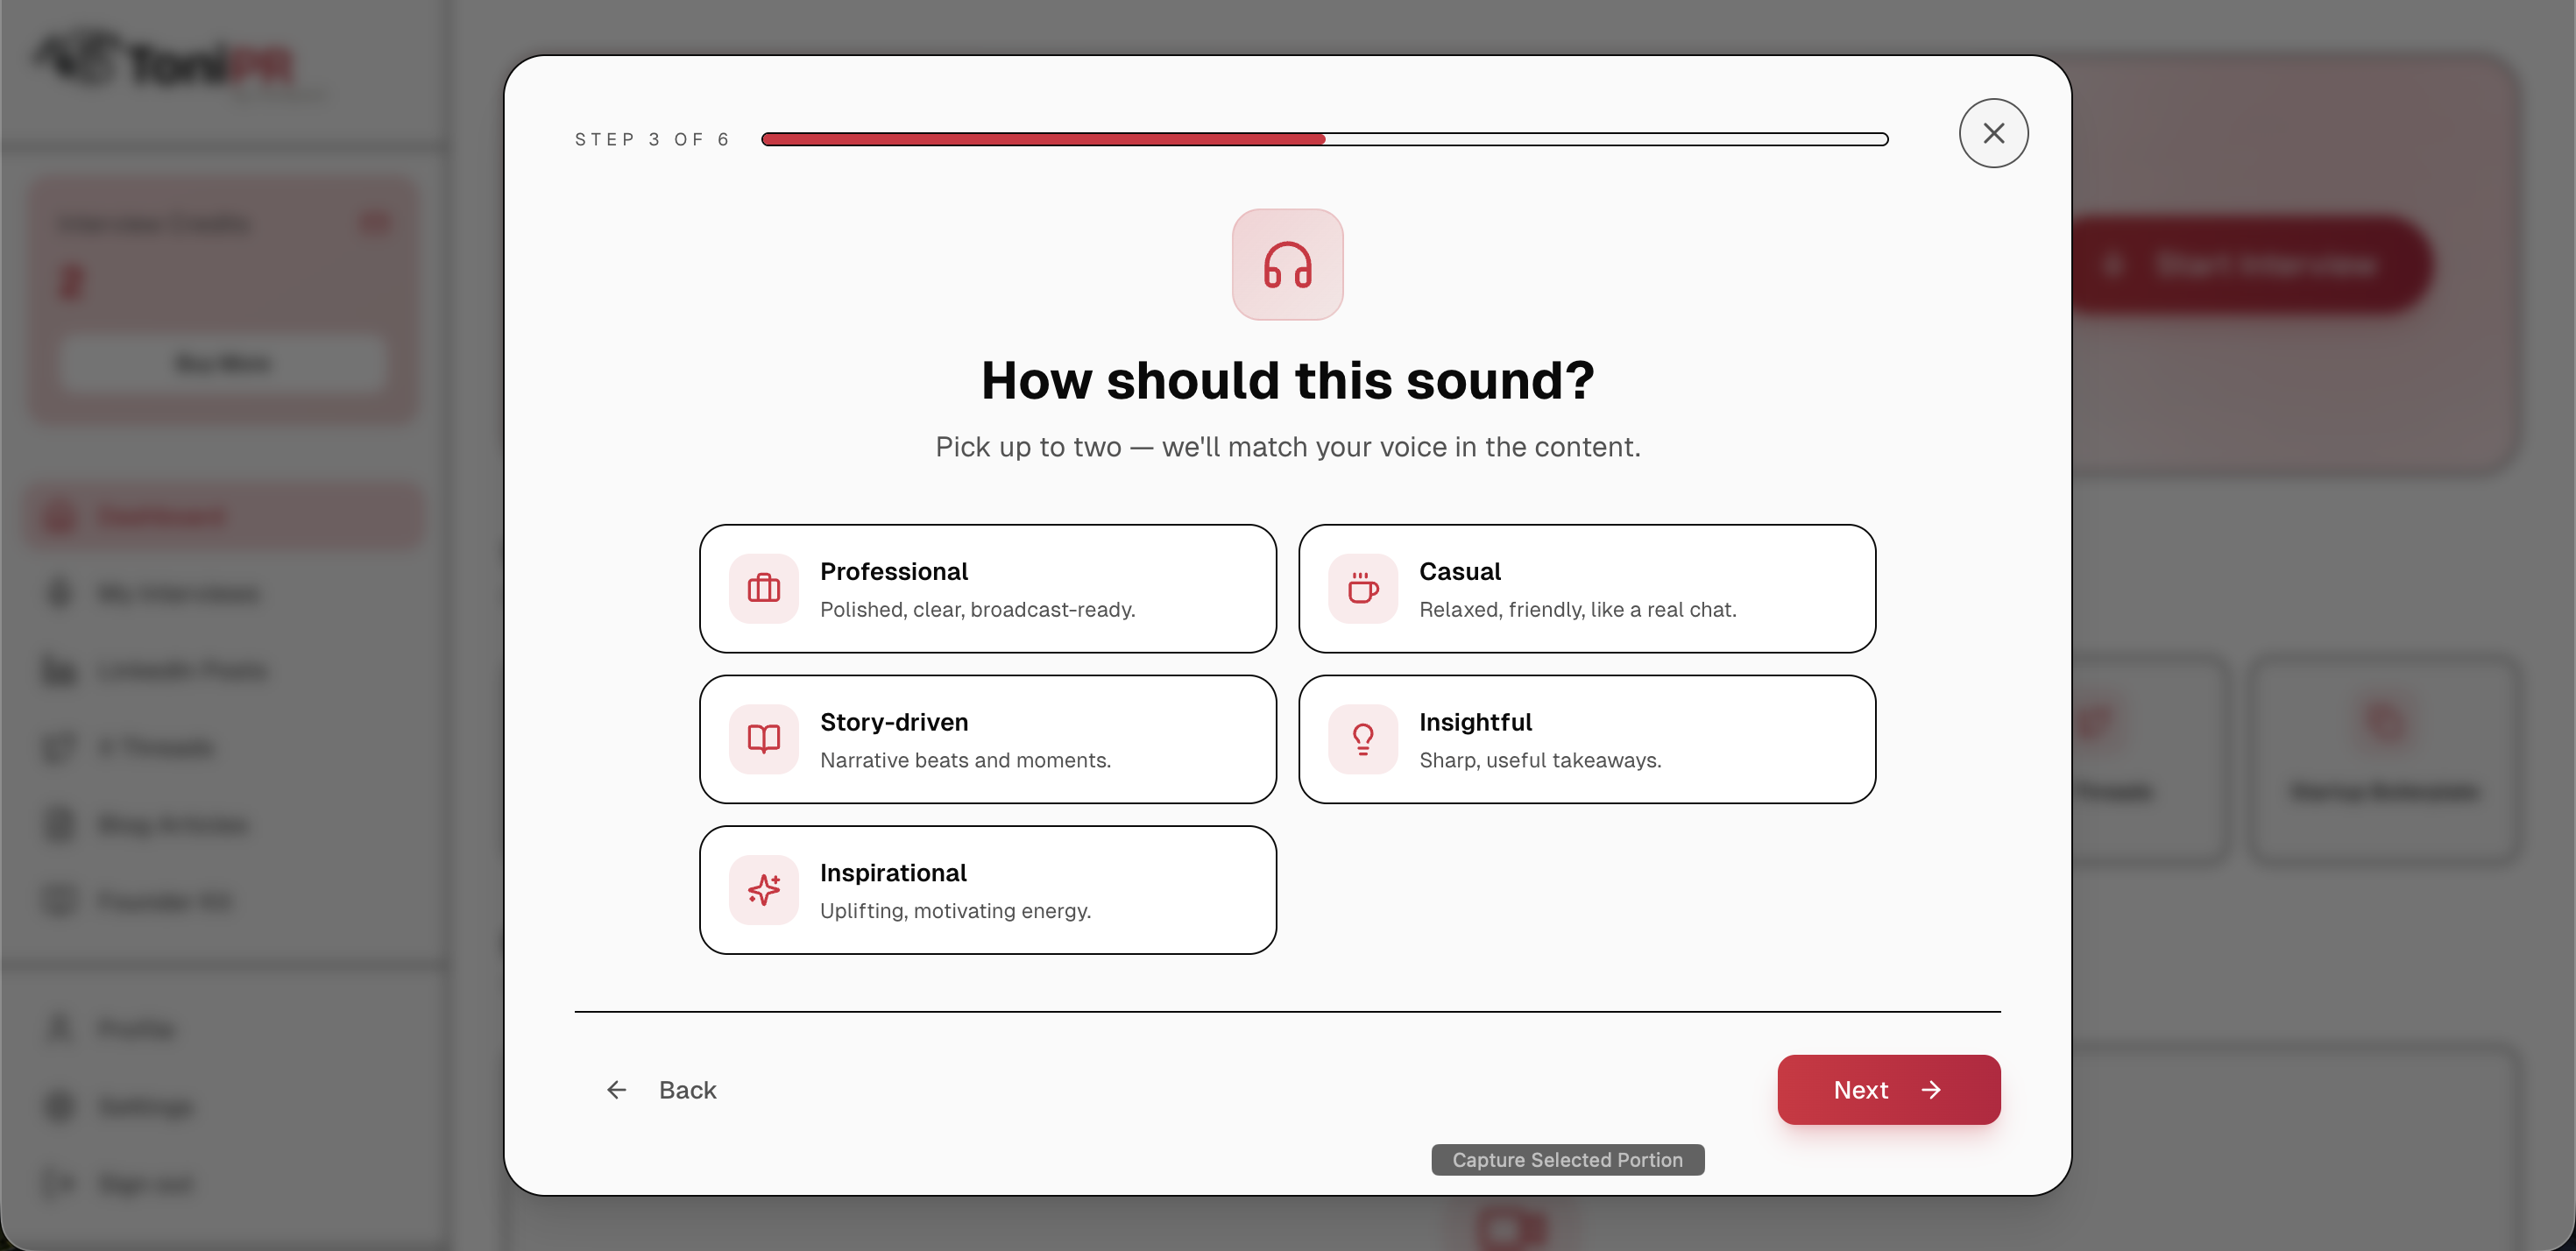Pick the Inspirational tone option
Screen dimensions: 2576x1251
pyautogui.click(x=987, y=890)
